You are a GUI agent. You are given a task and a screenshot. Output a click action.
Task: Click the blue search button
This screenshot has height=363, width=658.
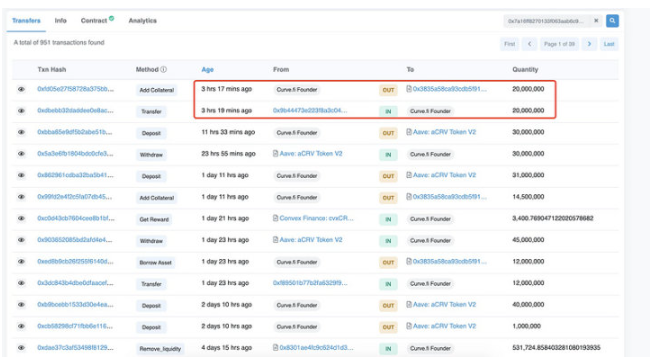coord(612,21)
